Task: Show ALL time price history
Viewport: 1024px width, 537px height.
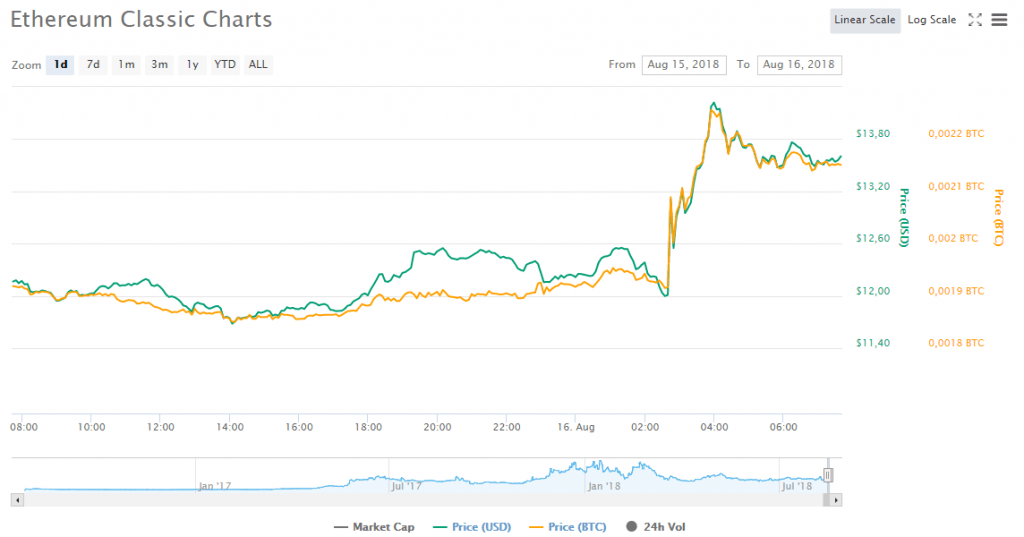Action: click(258, 65)
